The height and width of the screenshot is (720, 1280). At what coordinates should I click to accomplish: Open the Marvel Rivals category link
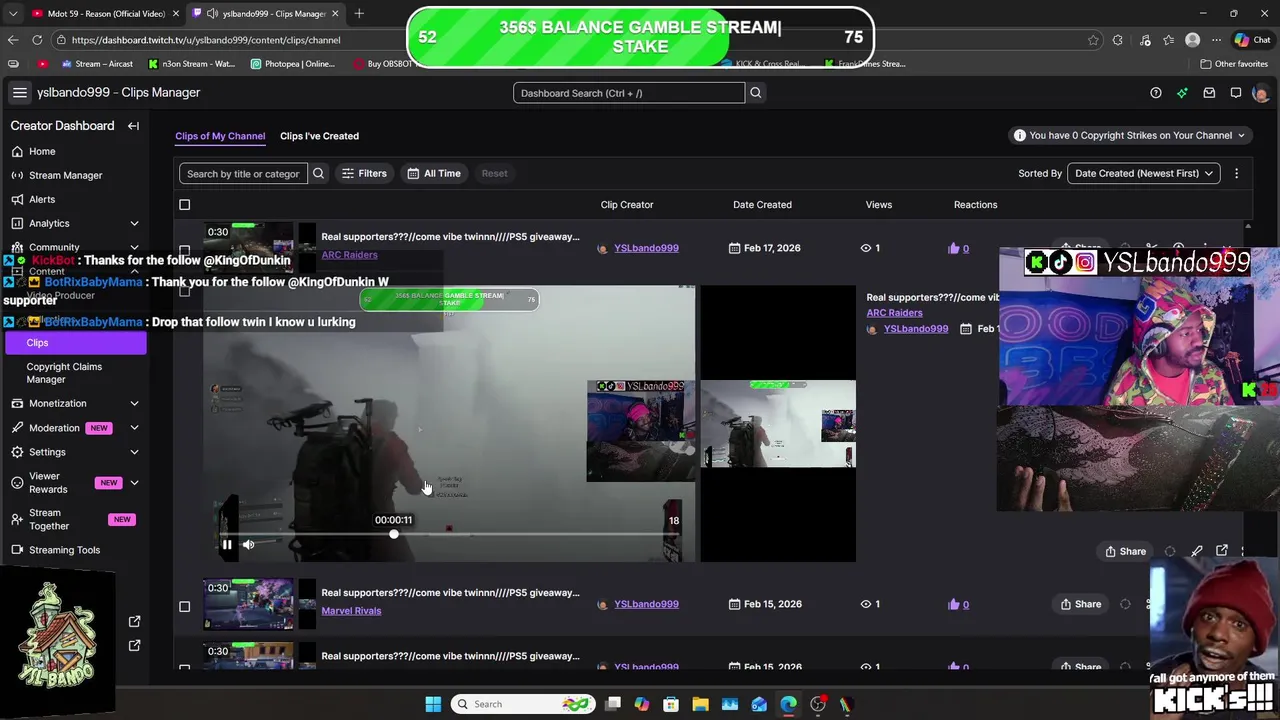[x=351, y=611]
